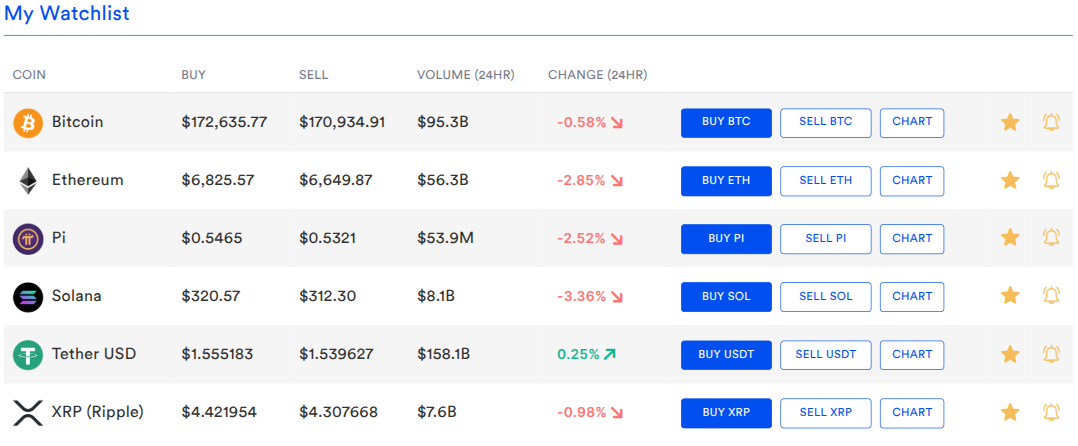
Task: Click the SELL PI button
Action: (826, 238)
